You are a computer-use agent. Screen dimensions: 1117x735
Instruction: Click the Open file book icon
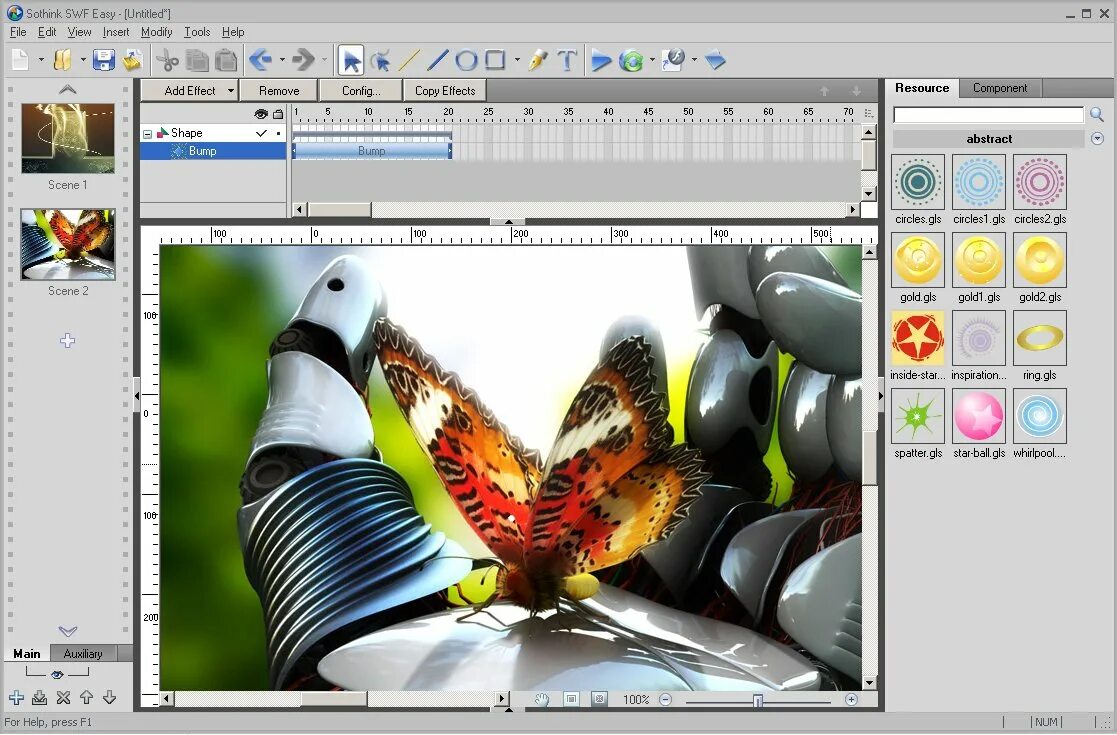pos(63,61)
